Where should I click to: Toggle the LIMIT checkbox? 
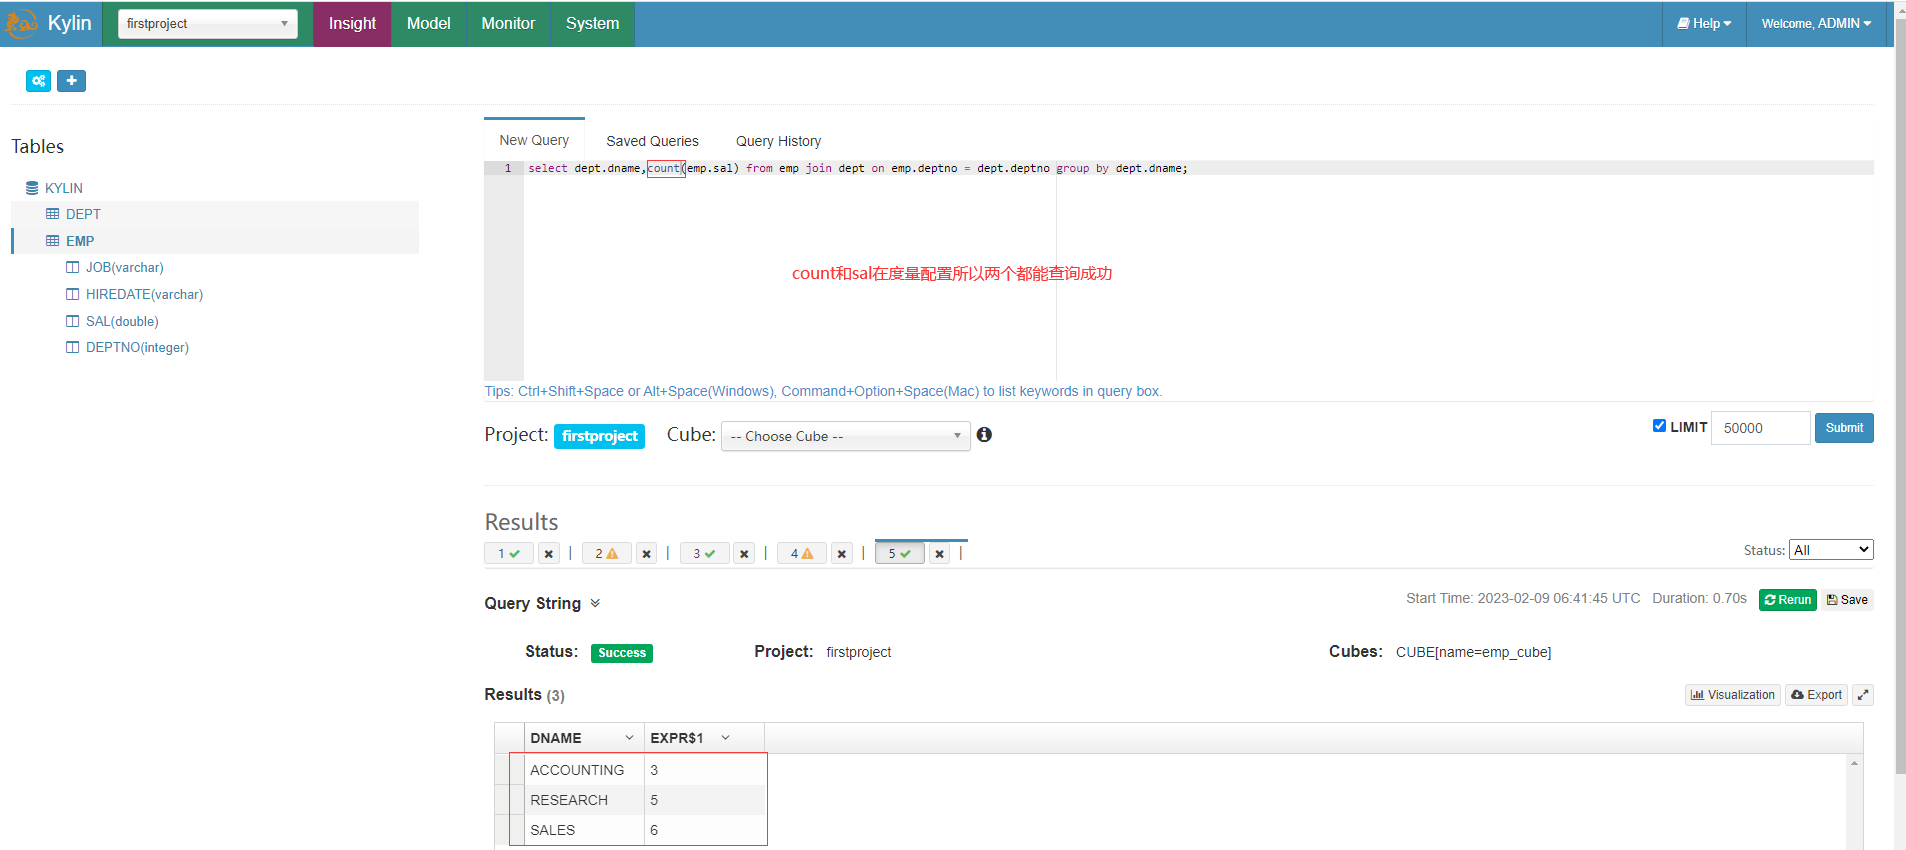1660,426
